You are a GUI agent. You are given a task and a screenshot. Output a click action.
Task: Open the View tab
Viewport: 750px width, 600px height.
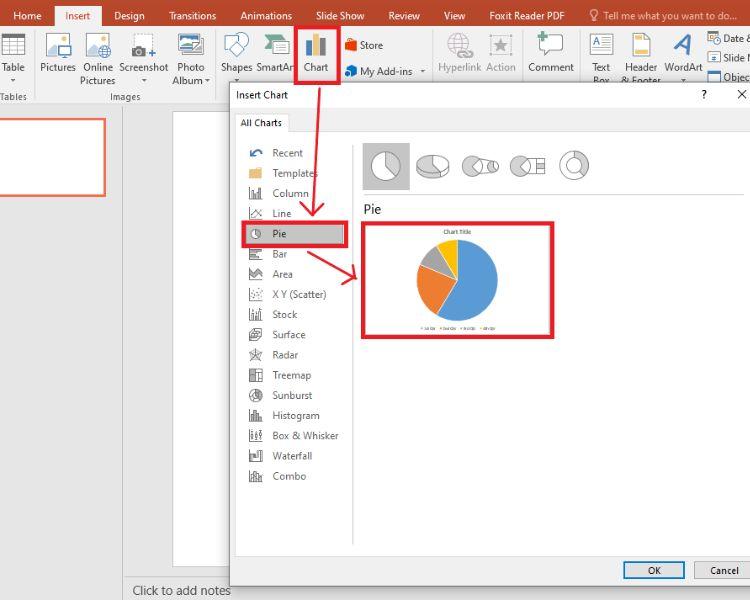tap(454, 16)
